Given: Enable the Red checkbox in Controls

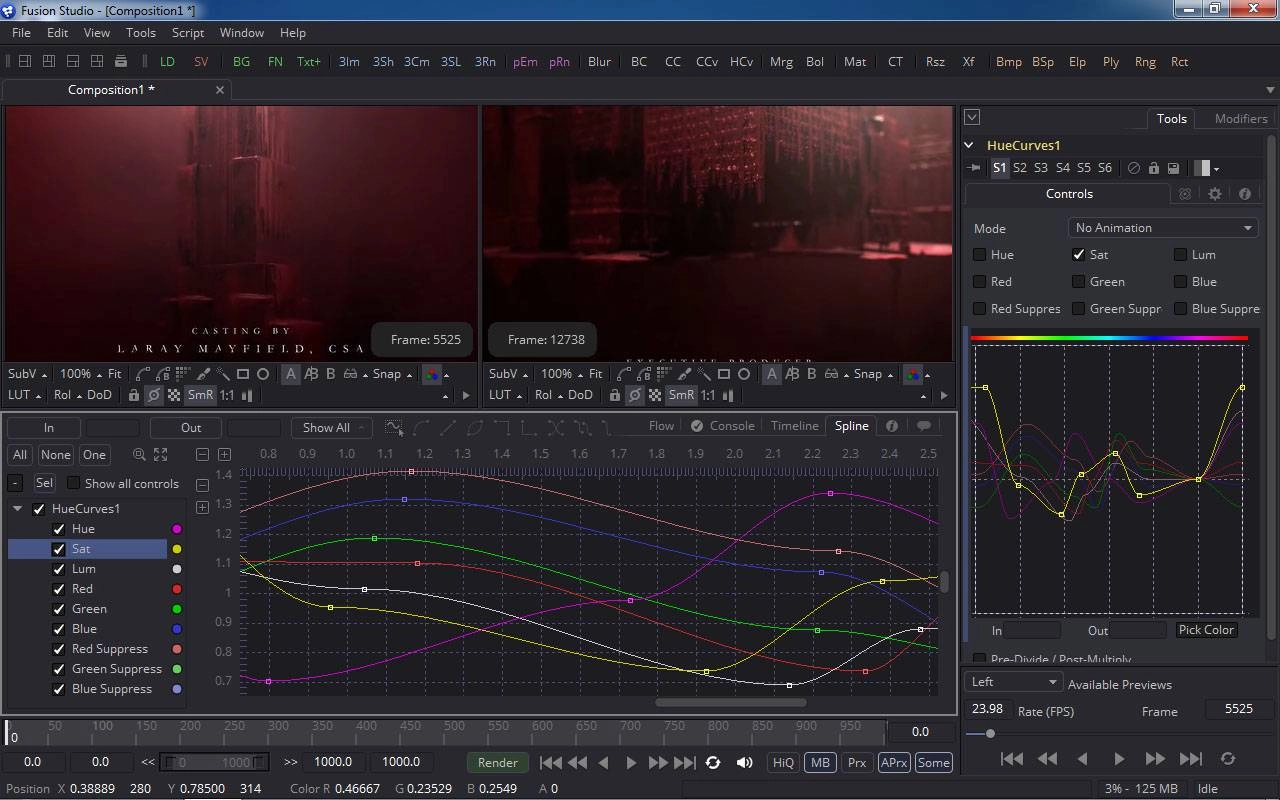Looking at the screenshot, I should (x=980, y=281).
